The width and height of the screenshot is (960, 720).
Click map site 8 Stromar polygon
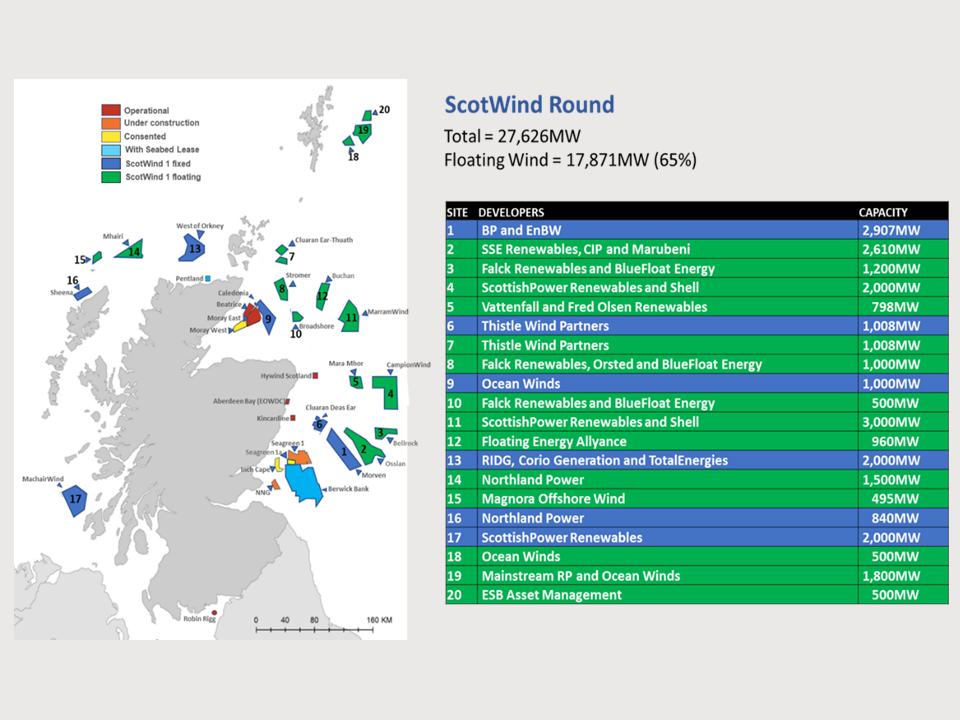tap(281, 289)
